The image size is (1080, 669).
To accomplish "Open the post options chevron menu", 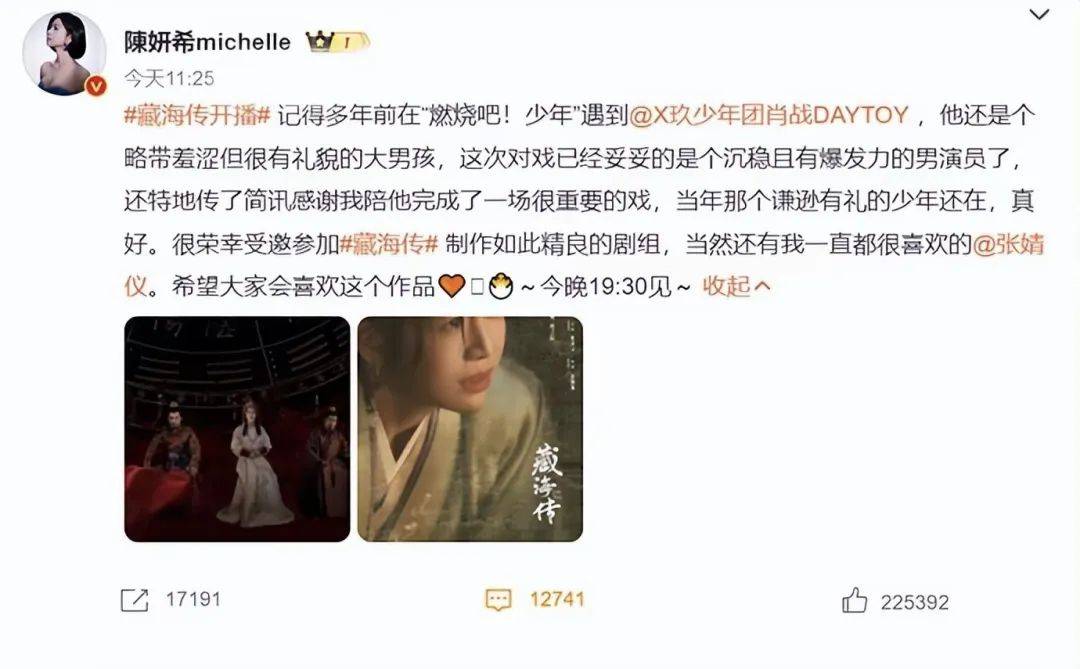I will coord(1038,14).
